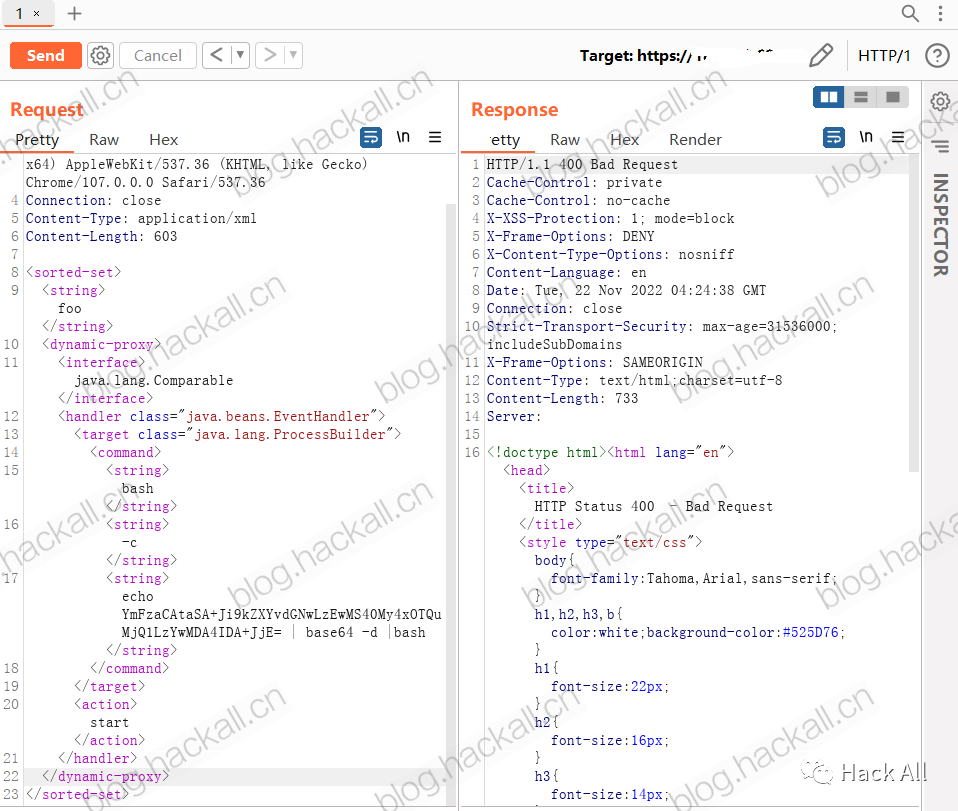Click the Connection: close request header
The image size is (958, 811).
click(x=93, y=200)
